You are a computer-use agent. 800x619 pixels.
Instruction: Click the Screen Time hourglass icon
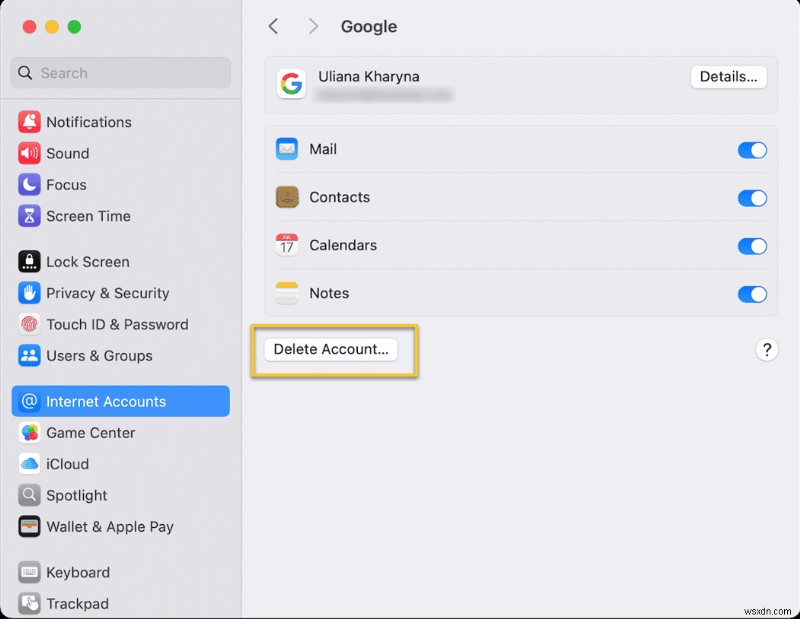tap(29, 216)
